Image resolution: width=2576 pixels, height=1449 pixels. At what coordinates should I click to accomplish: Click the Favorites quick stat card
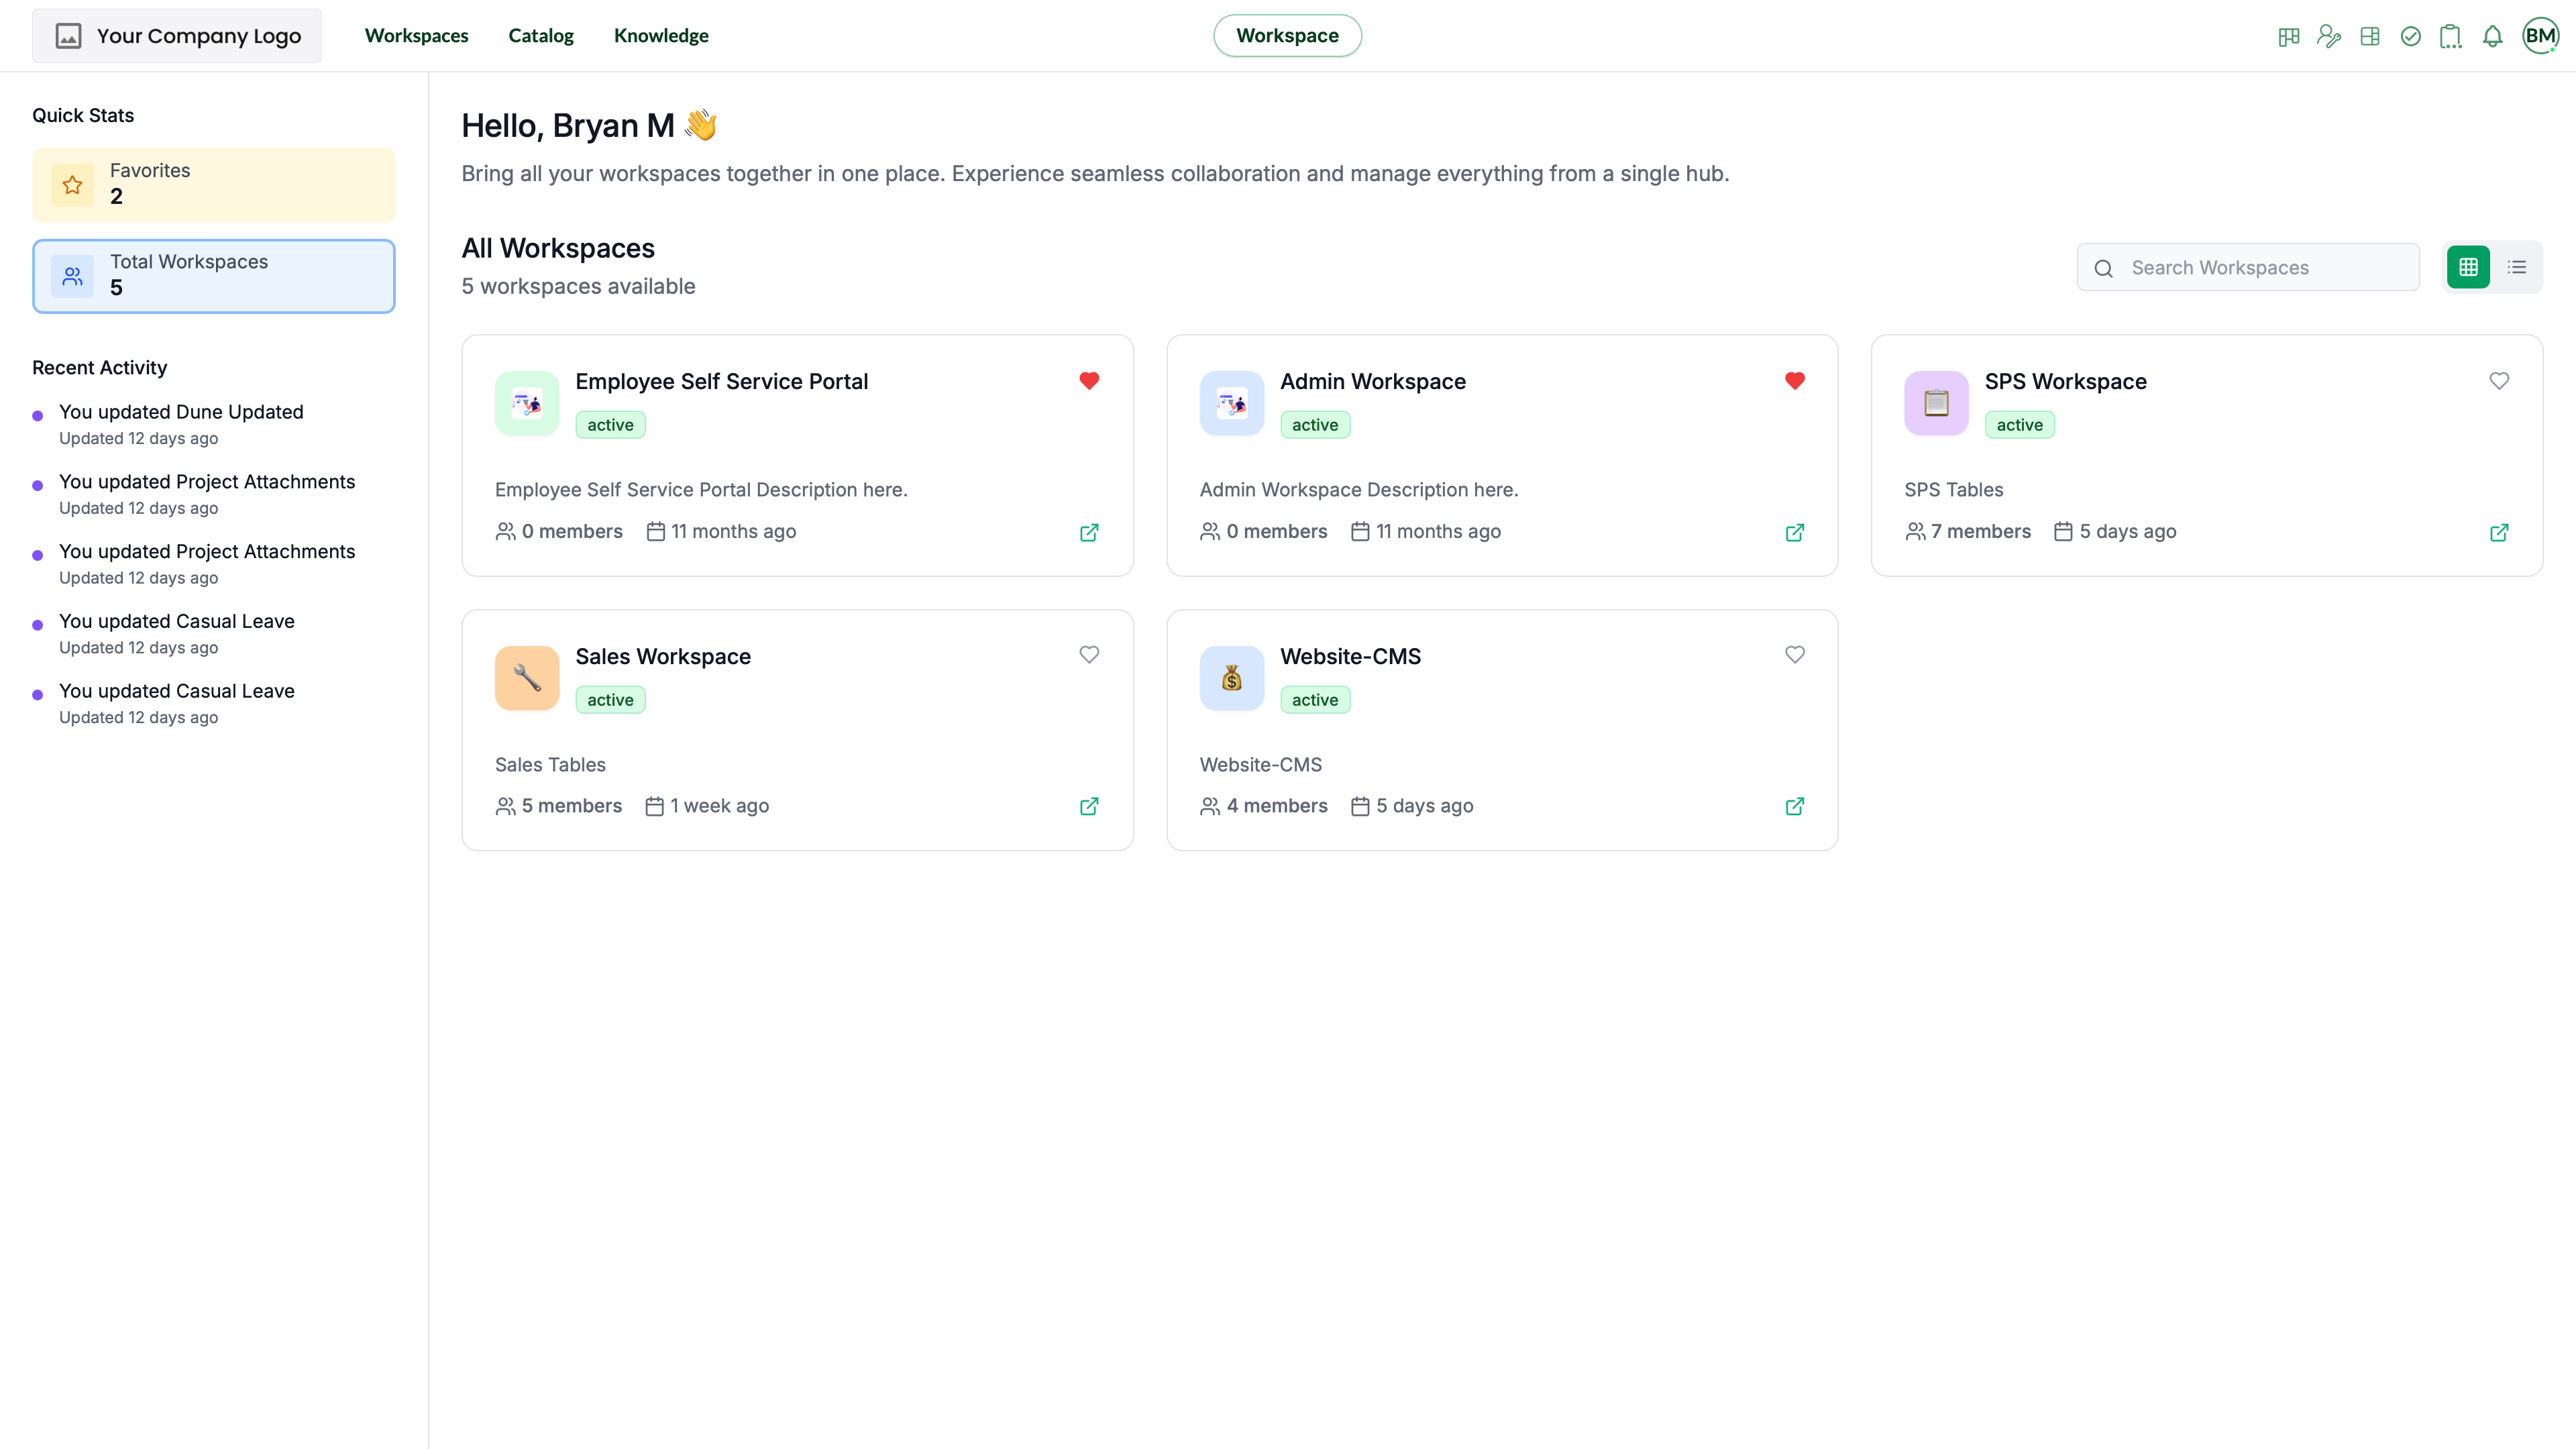point(213,185)
